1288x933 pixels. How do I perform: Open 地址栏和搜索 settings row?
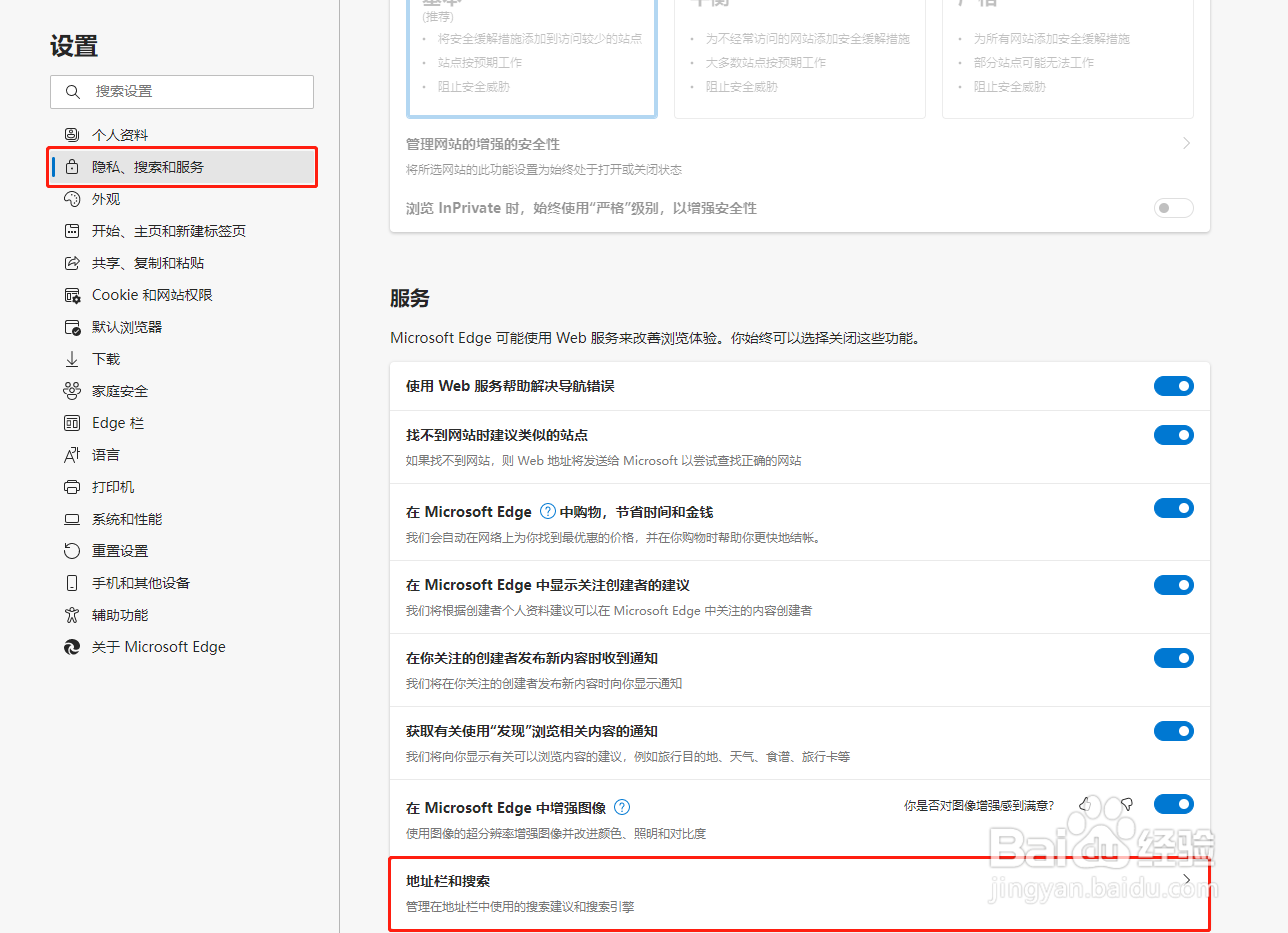(799, 893)
